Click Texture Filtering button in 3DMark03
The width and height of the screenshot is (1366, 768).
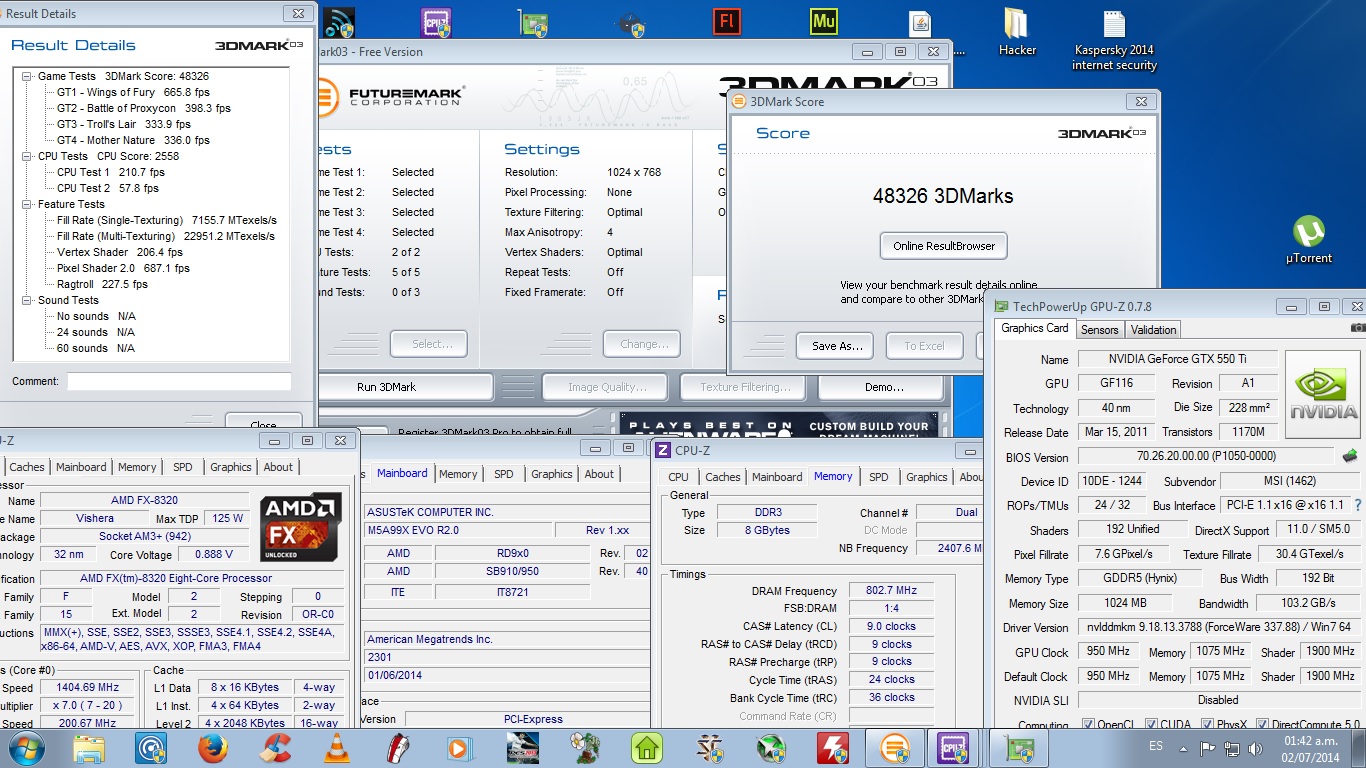point(745,387)
